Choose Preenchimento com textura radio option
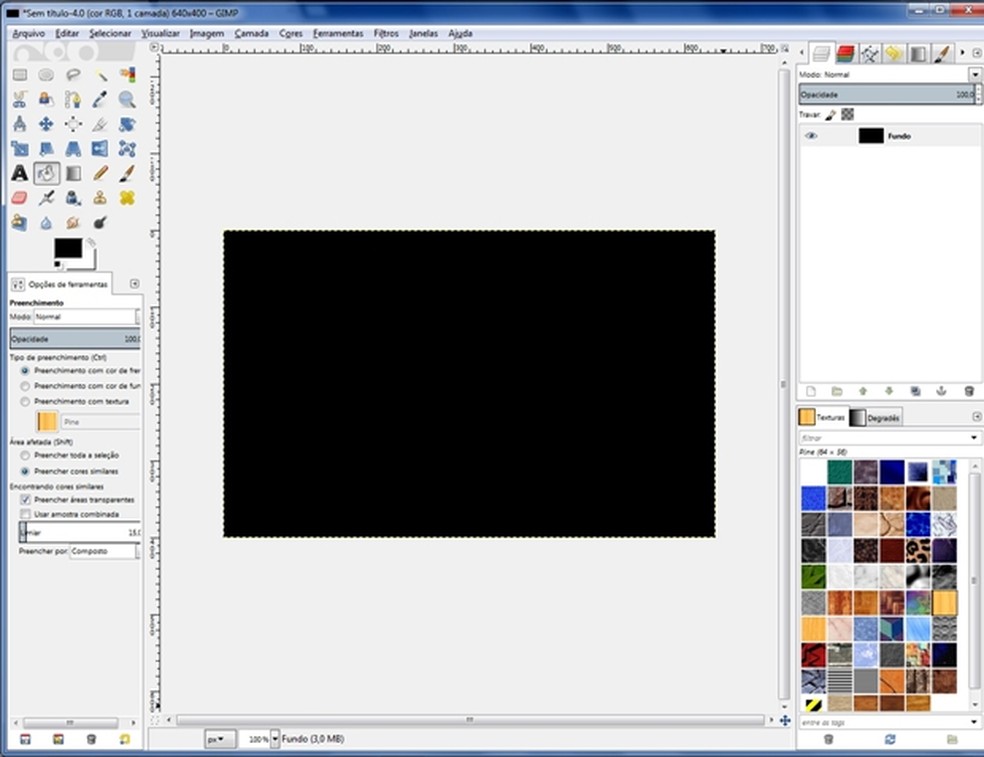The height and width of the screenshot is (757, 984). click(26, 401)
